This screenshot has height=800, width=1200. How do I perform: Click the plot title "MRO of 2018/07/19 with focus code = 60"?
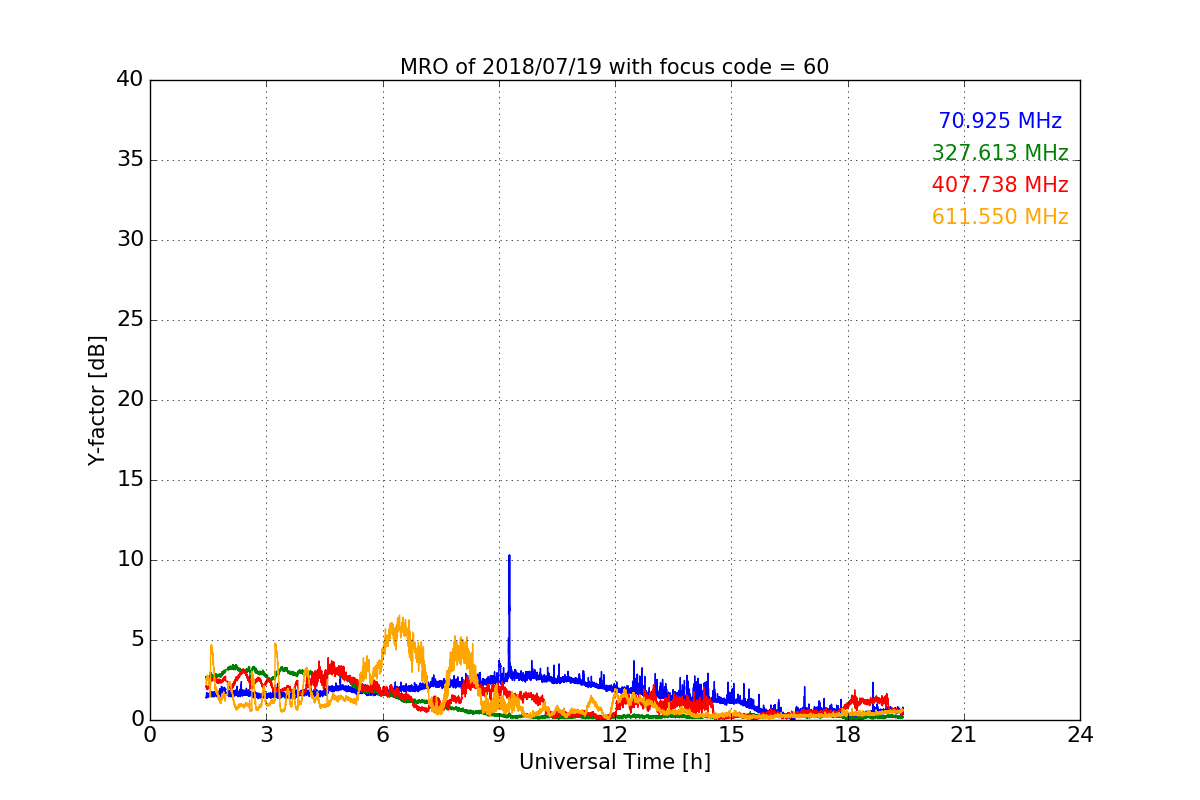click(x=614, y=67)
